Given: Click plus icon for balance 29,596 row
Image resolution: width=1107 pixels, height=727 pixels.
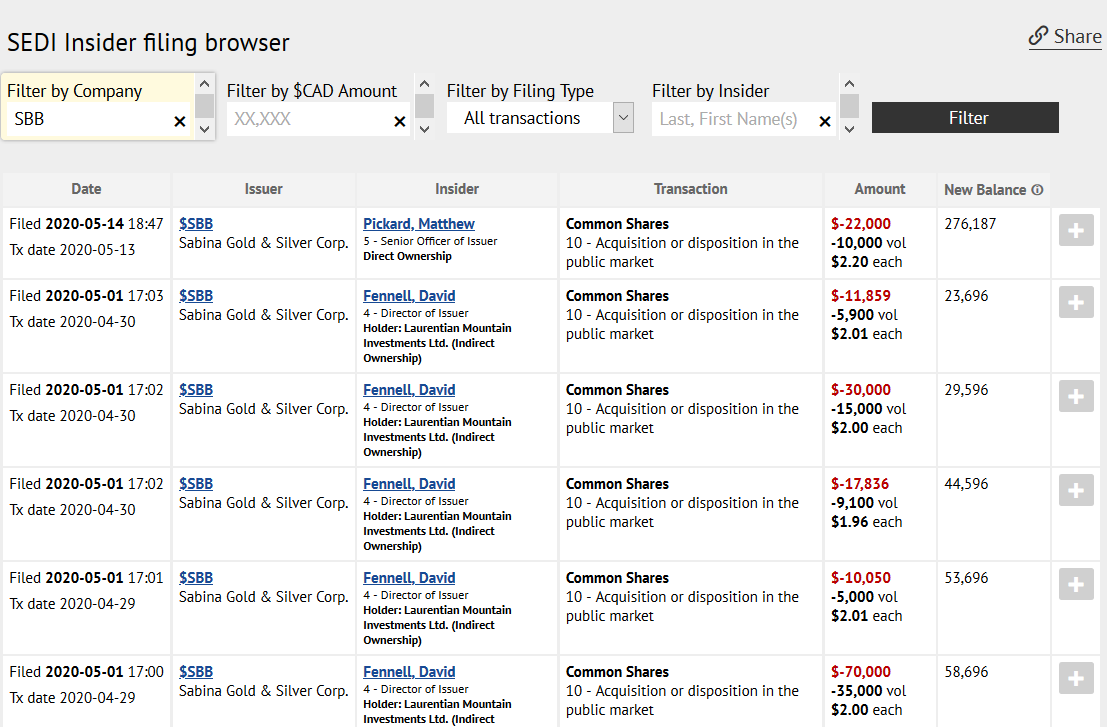Looking at the screenshot, I should [x=1076, y=397].
